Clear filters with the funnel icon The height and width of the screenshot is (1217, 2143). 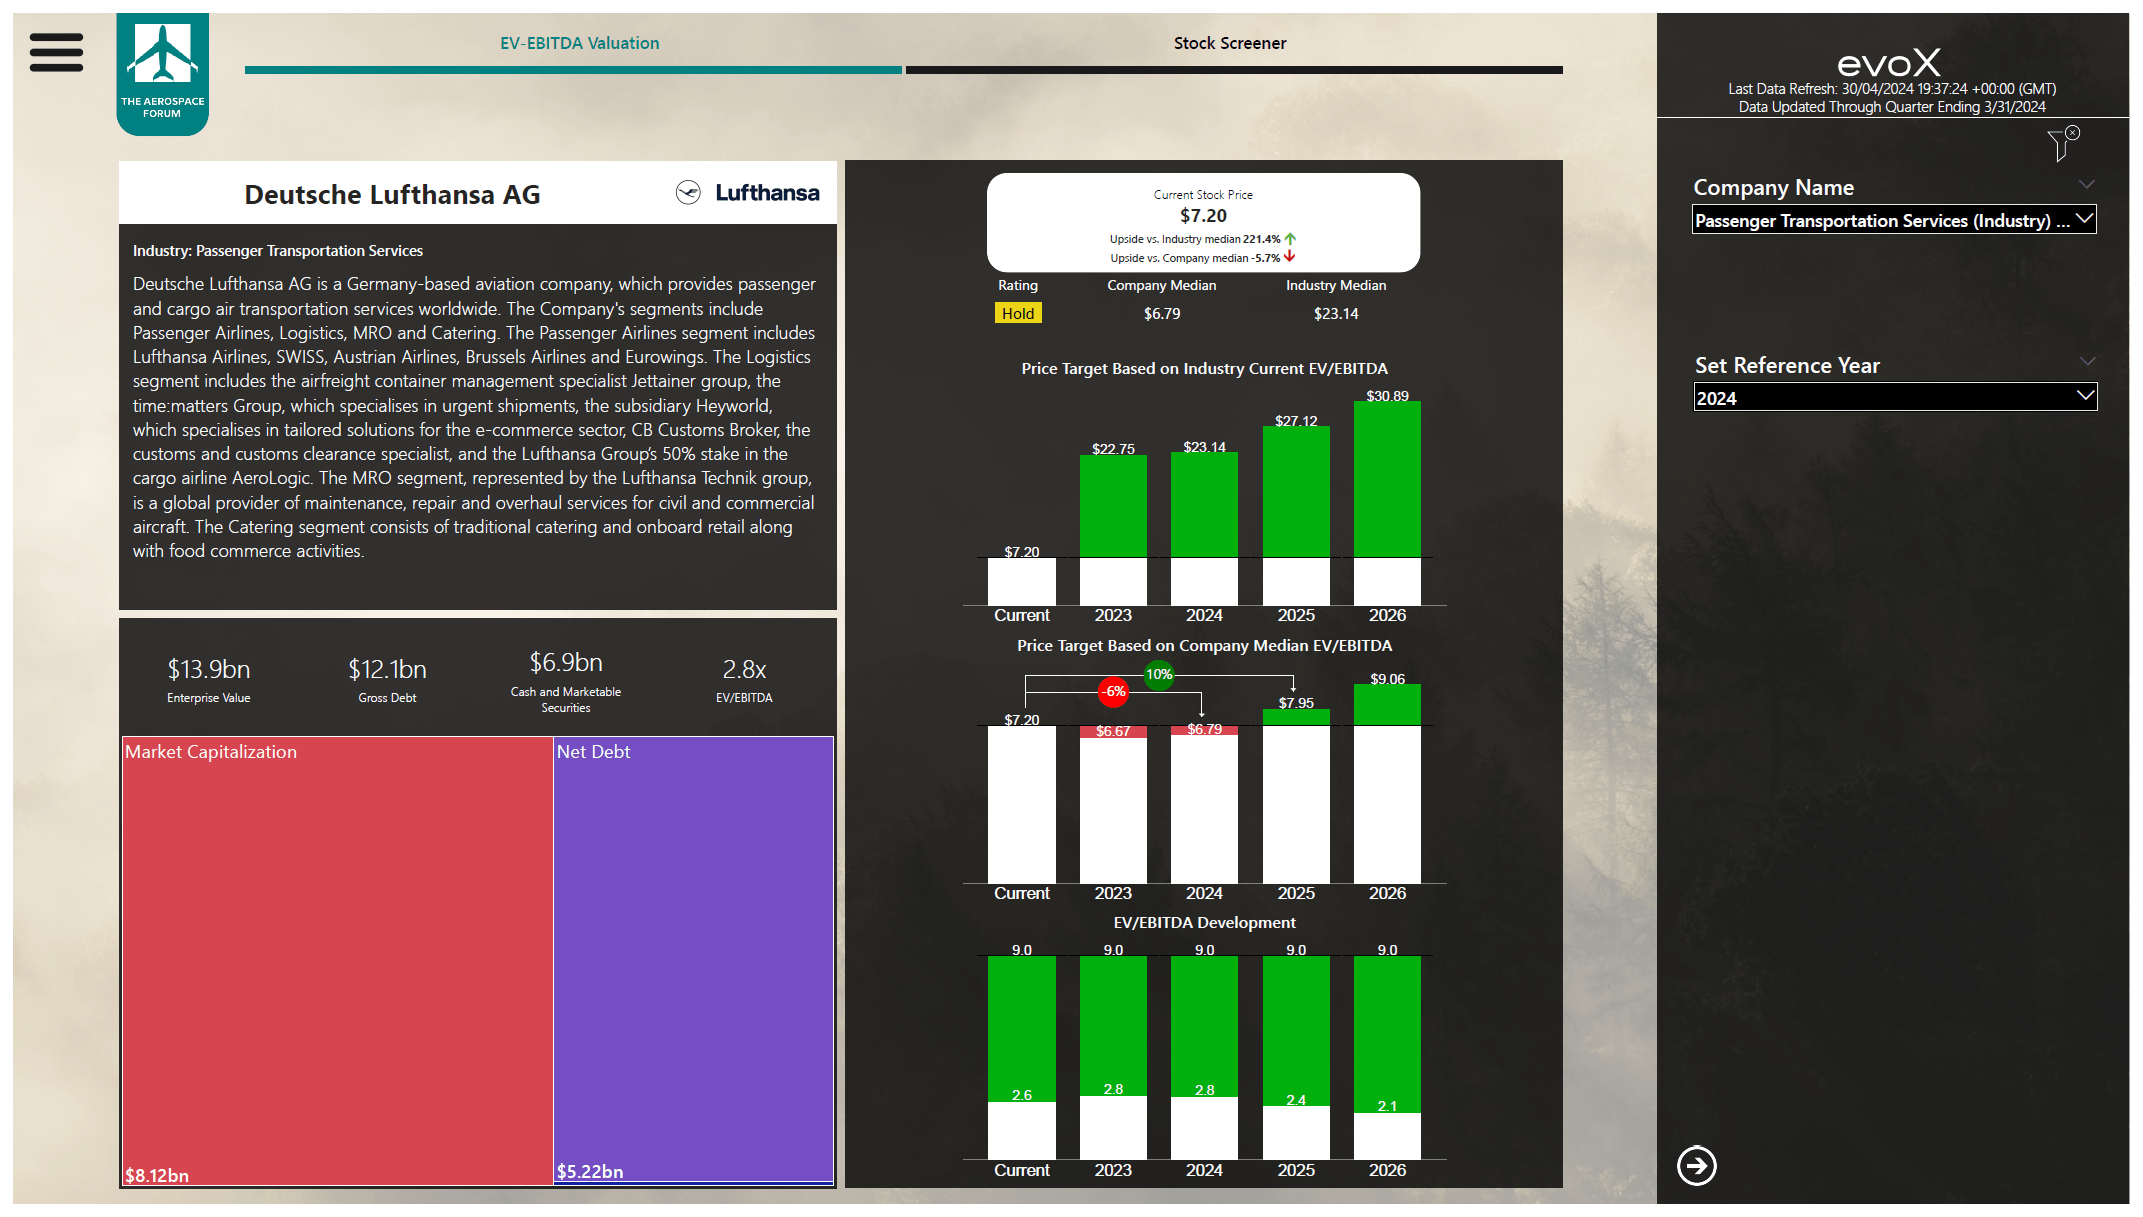pos(2061,144)
